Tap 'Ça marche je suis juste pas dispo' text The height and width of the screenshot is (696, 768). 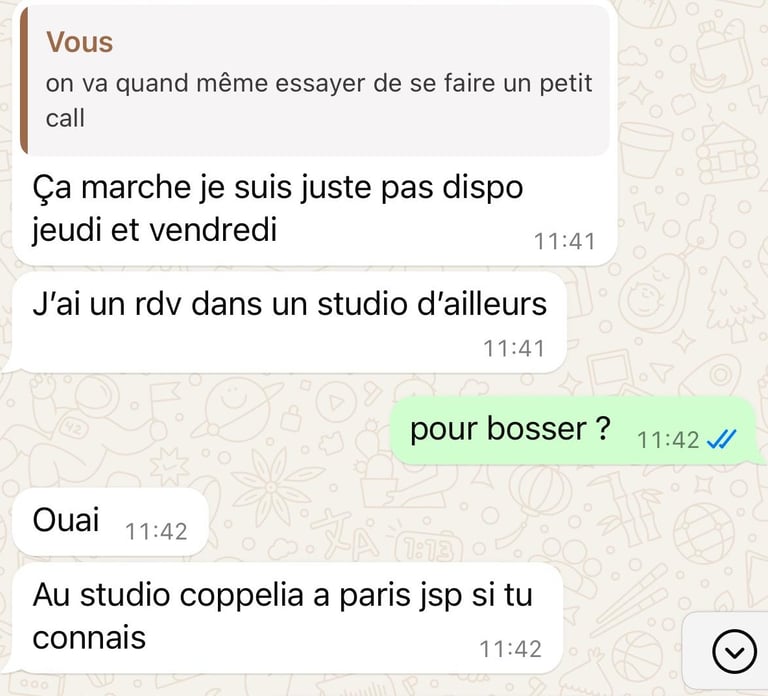tap(278, 188)
